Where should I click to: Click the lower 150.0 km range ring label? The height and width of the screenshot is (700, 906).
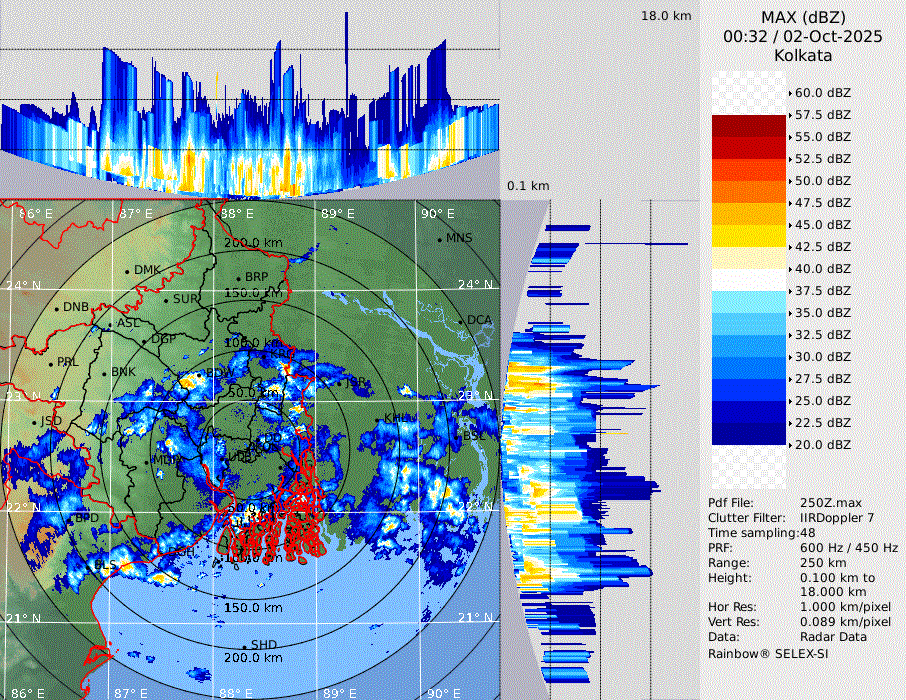[251, 608]
